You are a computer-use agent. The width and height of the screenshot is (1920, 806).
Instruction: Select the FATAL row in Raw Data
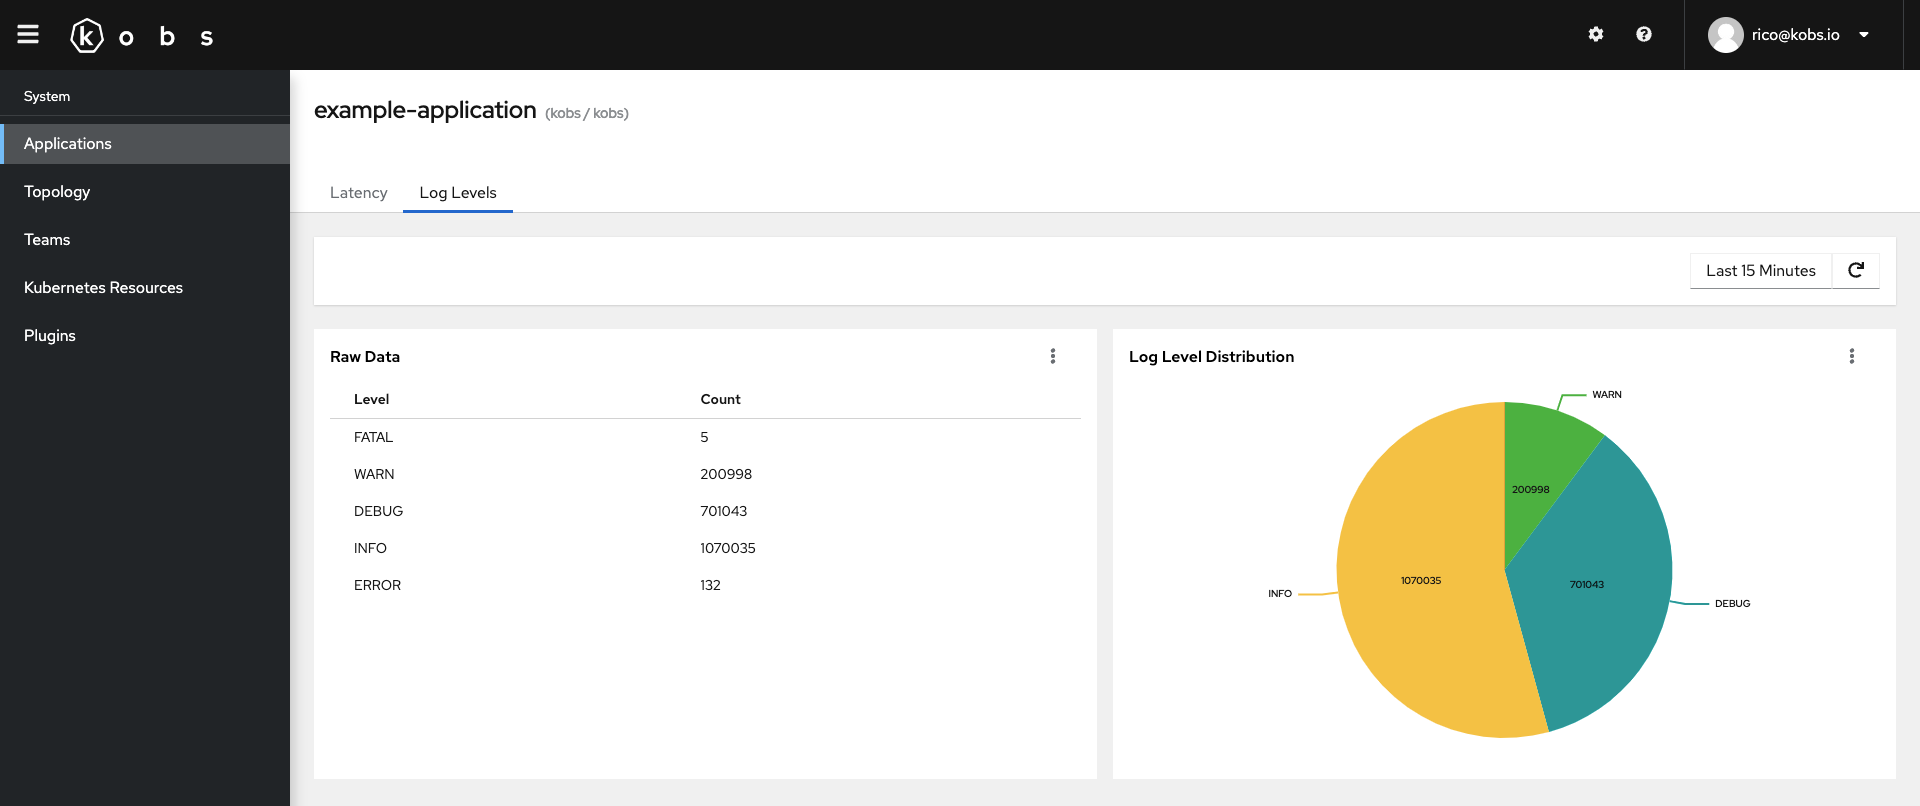pos(705,437)
